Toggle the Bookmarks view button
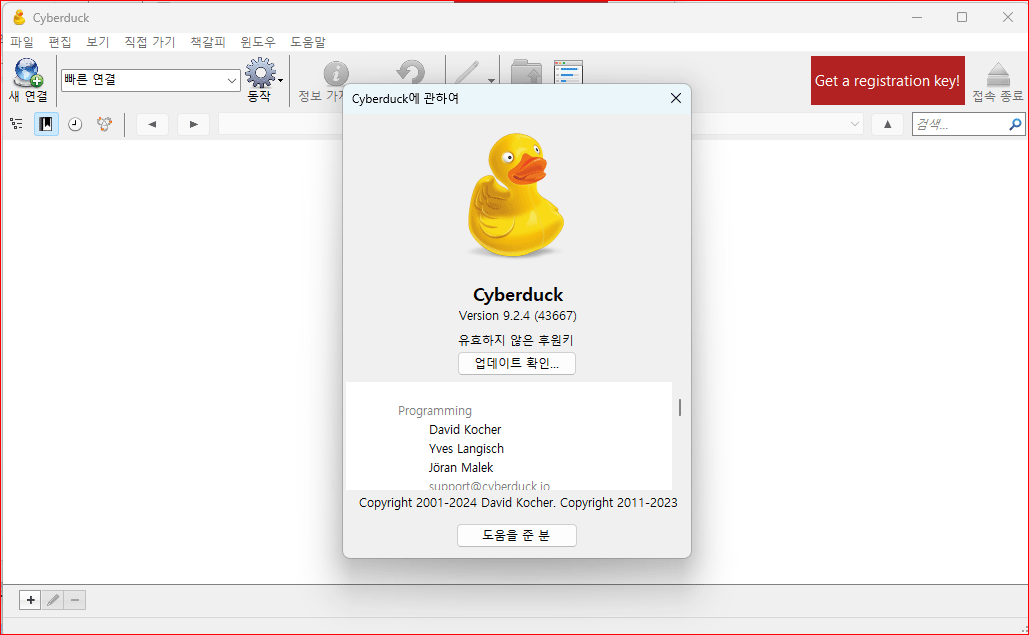This screenshot has width=1029, height=635. point(46,124)
